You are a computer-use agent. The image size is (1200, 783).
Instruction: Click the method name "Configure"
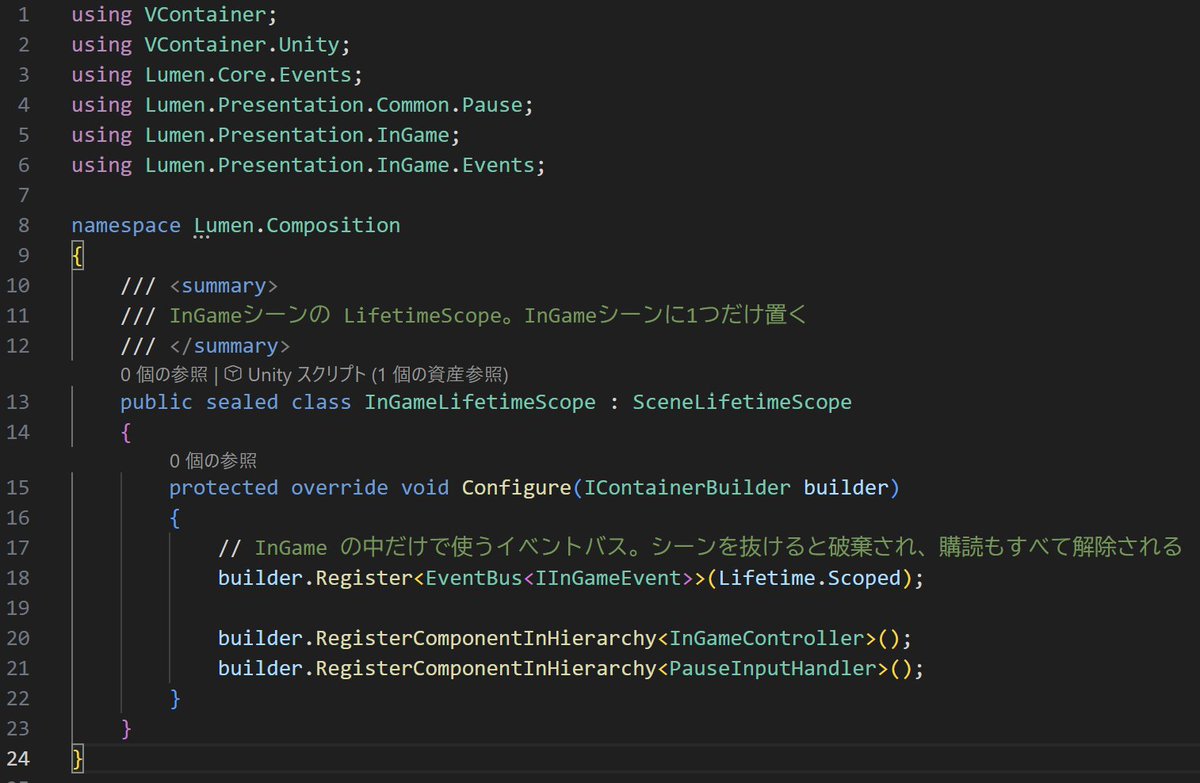[517, 488]
